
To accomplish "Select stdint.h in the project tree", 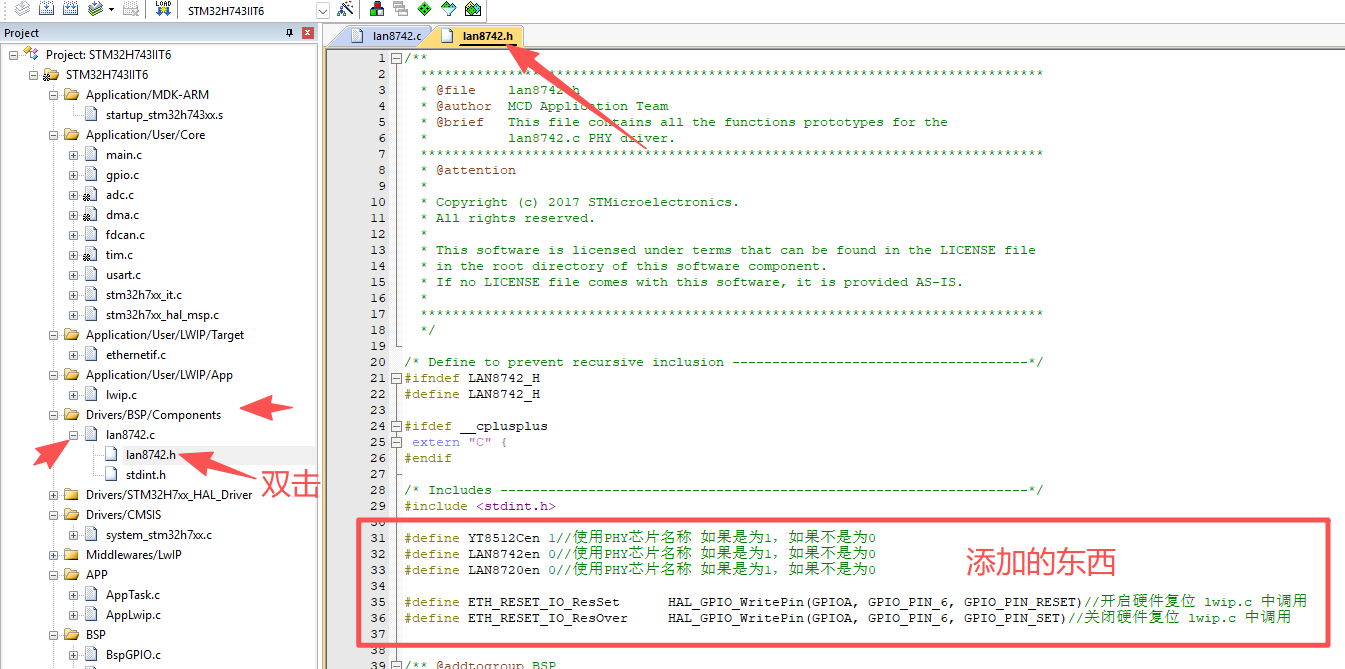I will pyautogui.click(x=145, y=475).
